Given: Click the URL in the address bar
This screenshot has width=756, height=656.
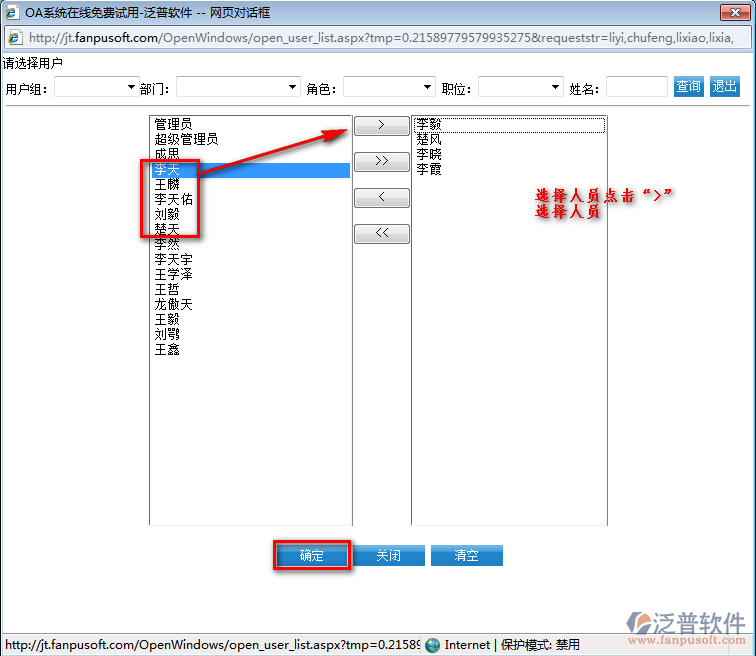Looking at the screenshot, I should (x=381, y=38).
